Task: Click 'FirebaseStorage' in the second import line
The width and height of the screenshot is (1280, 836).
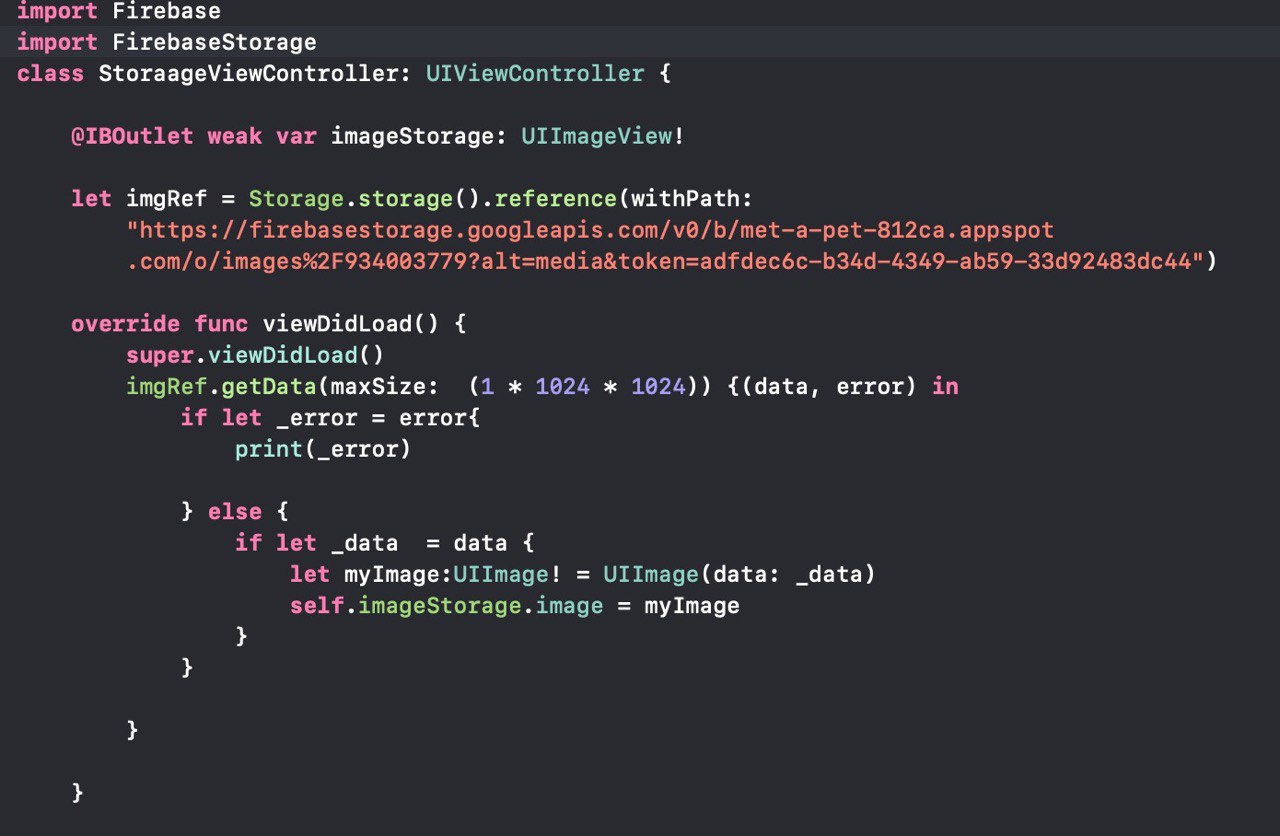Action: point(214,42)
